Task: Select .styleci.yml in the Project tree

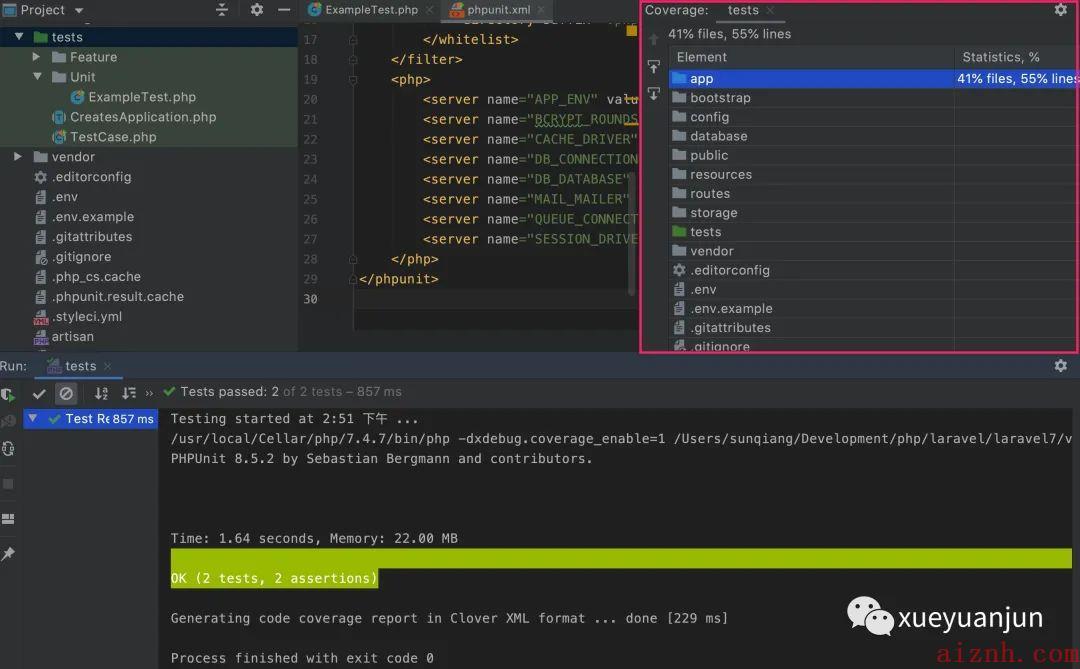Action: pyautogui.click(x=86, y=317)
